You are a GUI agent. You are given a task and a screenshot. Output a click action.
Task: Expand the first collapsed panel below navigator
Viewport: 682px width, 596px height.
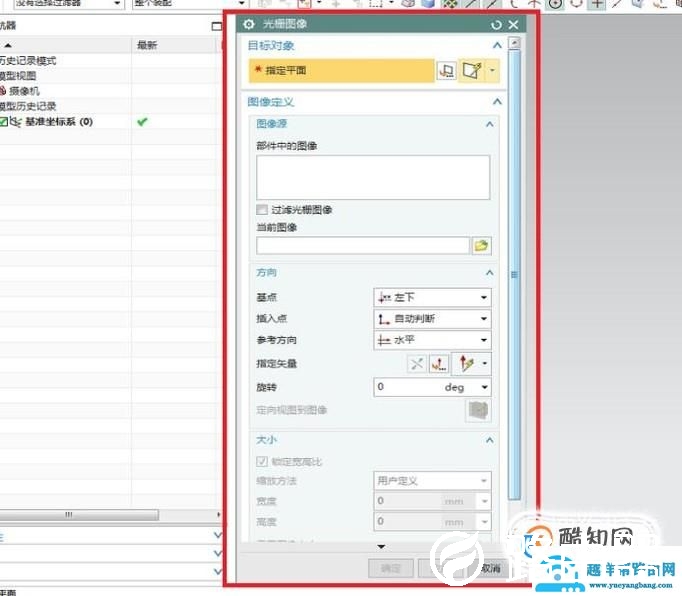pyautogui.click(x=217, y=536)
